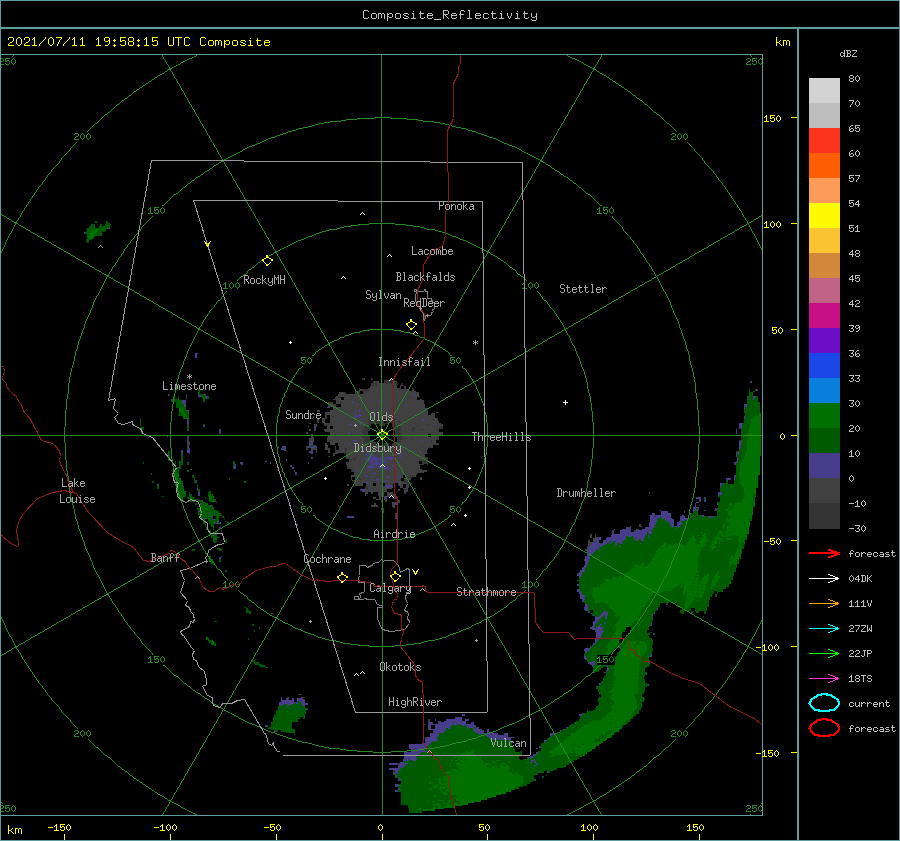Click the Strathmore label

click(x=486, y=592)
